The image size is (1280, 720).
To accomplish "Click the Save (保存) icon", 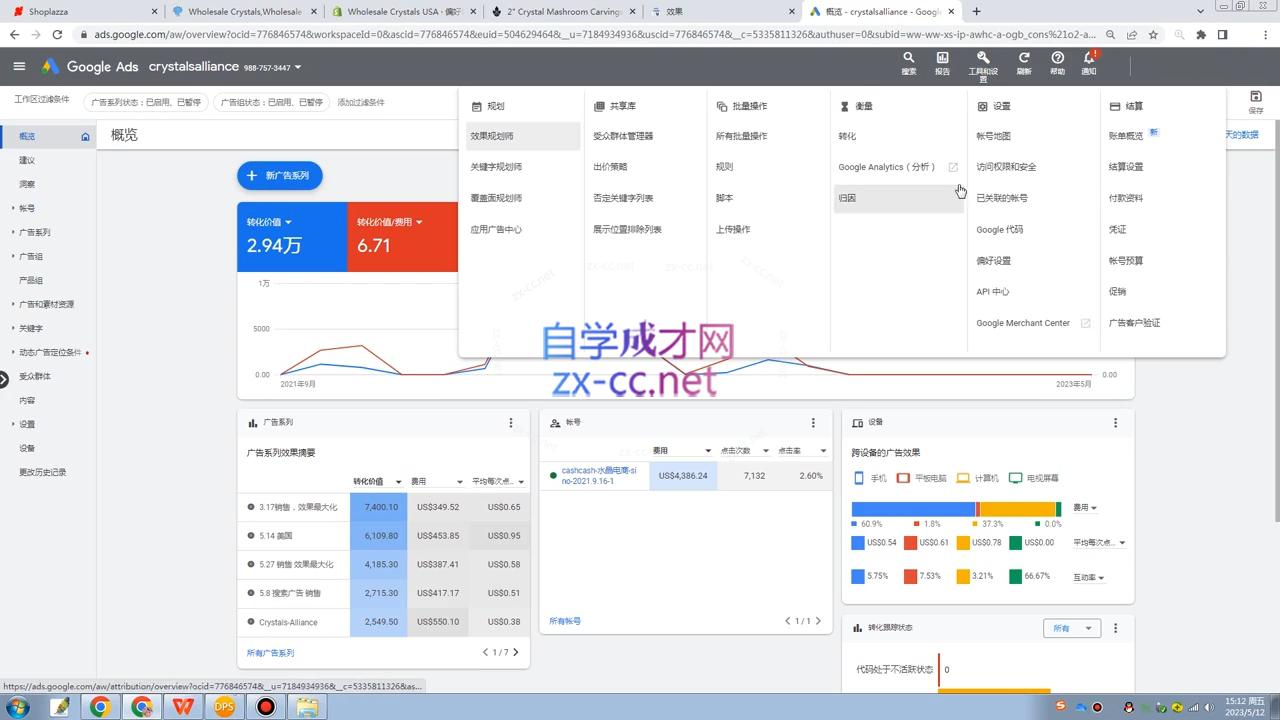I will 1256,101.
